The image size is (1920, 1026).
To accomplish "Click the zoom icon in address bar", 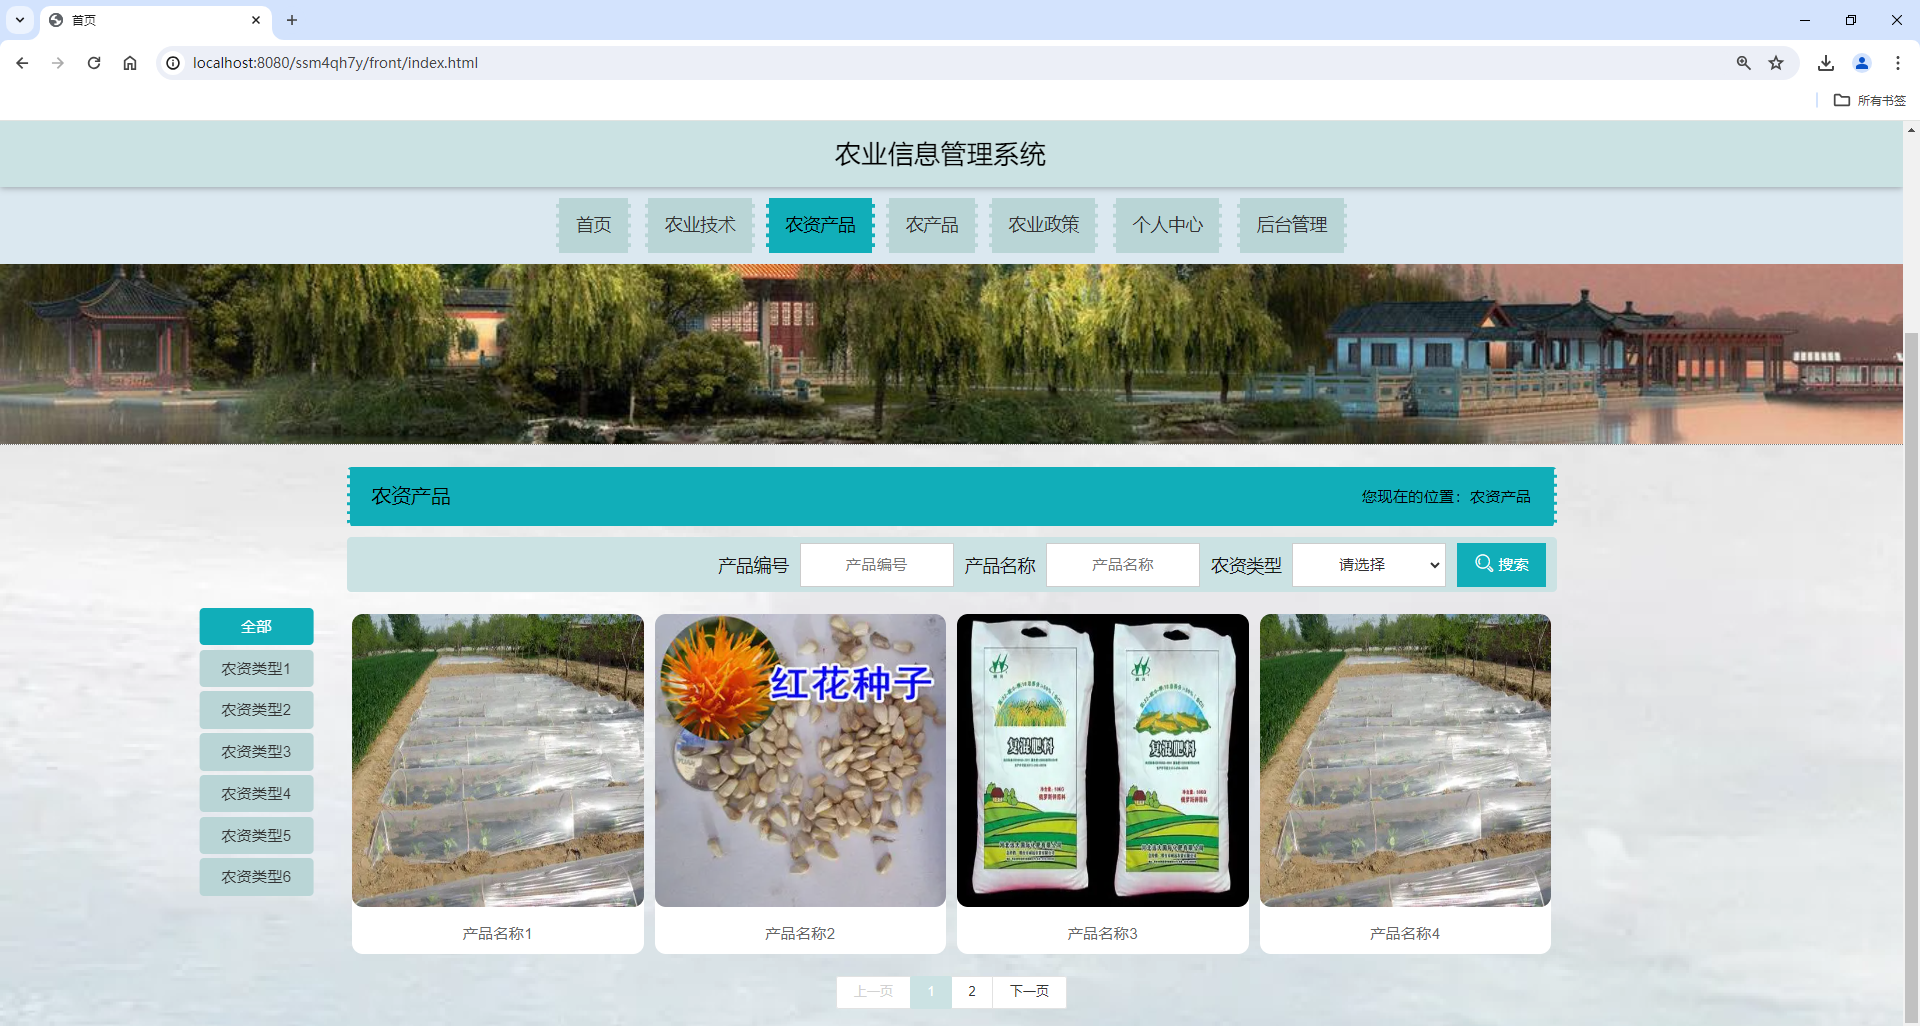I will point(1743,62).
